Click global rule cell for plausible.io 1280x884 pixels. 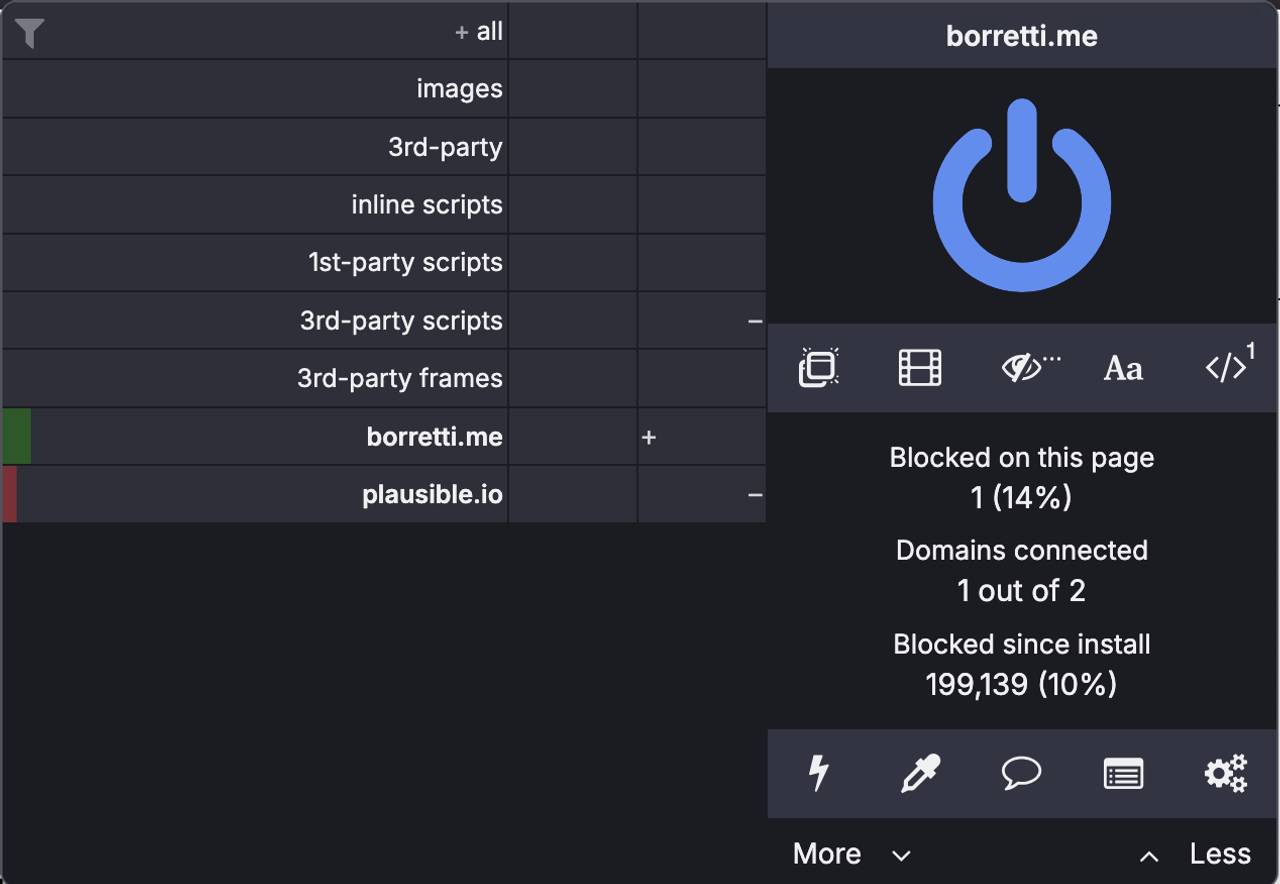click(573, 495)
